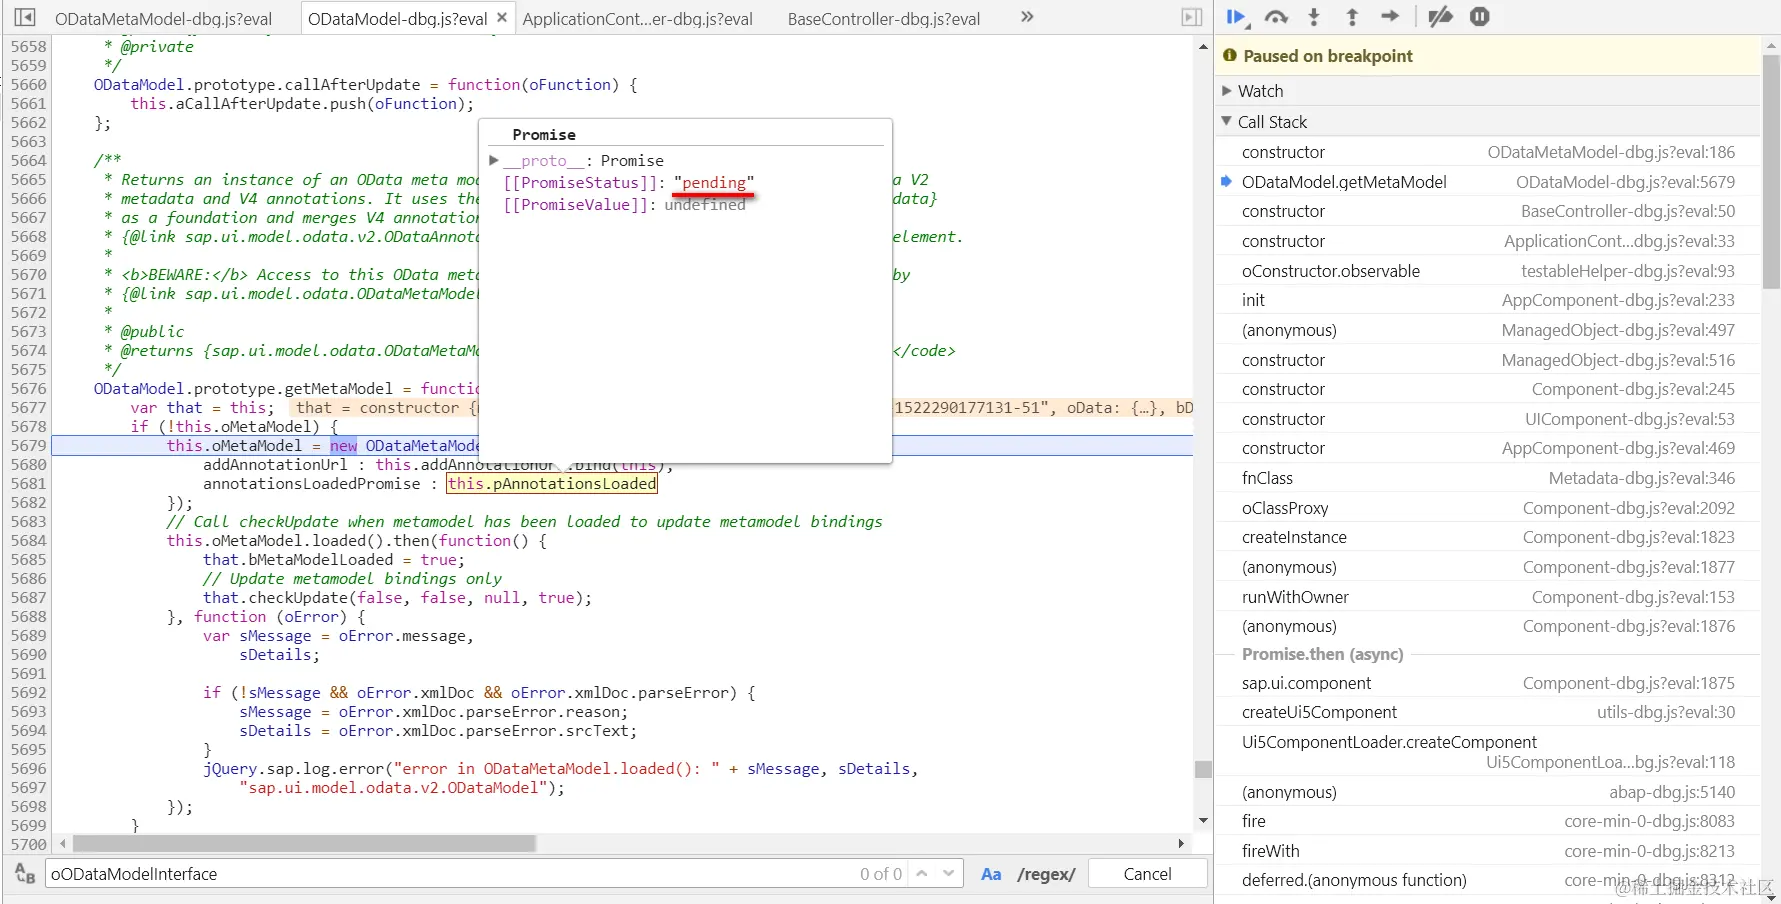Jump to previous search match
Screen dimensions: 1781x904
[x=922, y=874]
